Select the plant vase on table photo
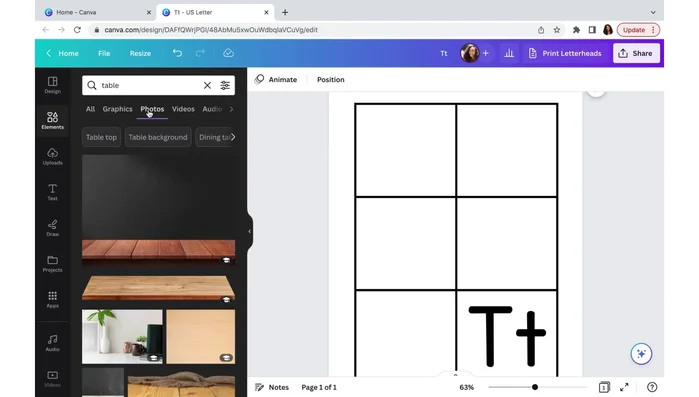Viewport: 699px width, 397px height. [x=122, y=337]
